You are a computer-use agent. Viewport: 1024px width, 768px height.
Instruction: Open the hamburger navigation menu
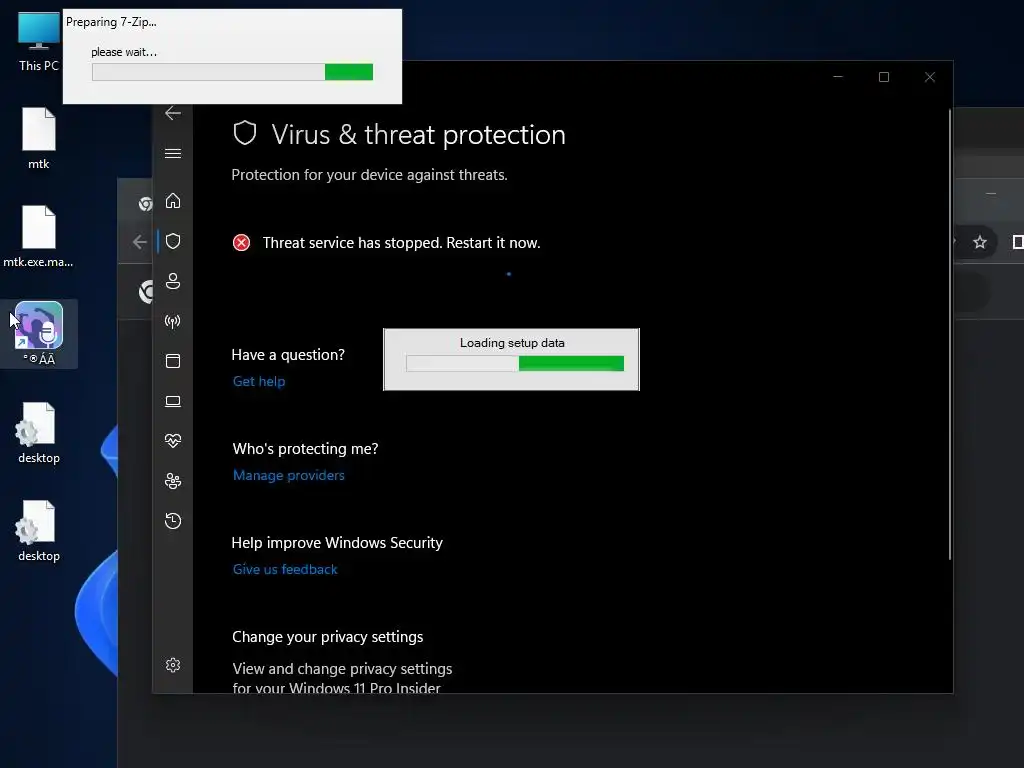click(172, 153)
